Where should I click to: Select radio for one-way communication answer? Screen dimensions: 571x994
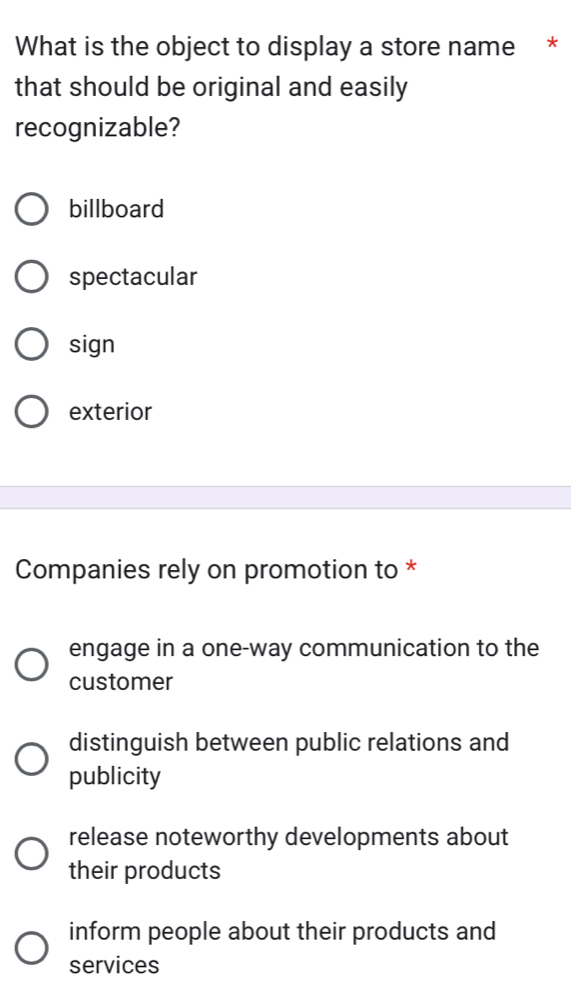[31, 665]
